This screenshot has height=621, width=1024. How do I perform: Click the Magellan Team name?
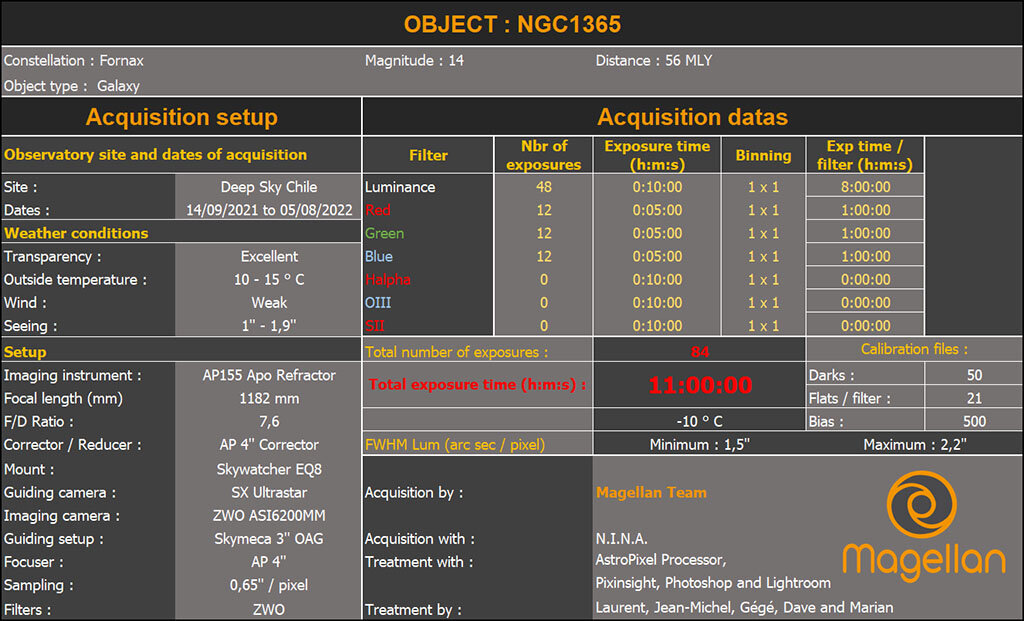pos(651,492)
